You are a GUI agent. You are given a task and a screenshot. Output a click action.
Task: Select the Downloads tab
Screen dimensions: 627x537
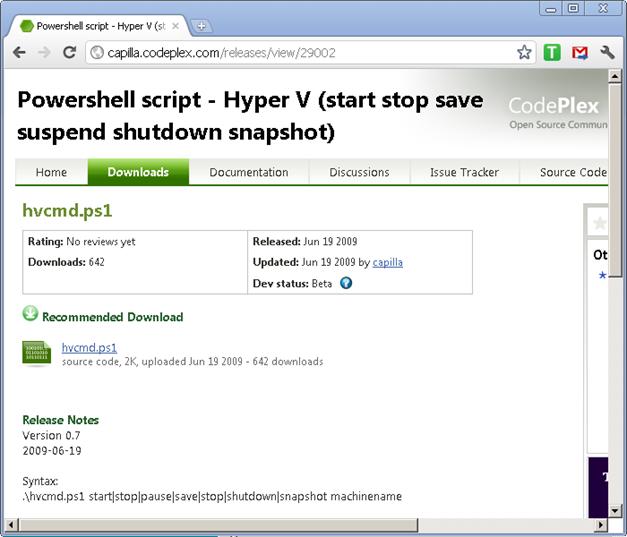click(138, 172)
